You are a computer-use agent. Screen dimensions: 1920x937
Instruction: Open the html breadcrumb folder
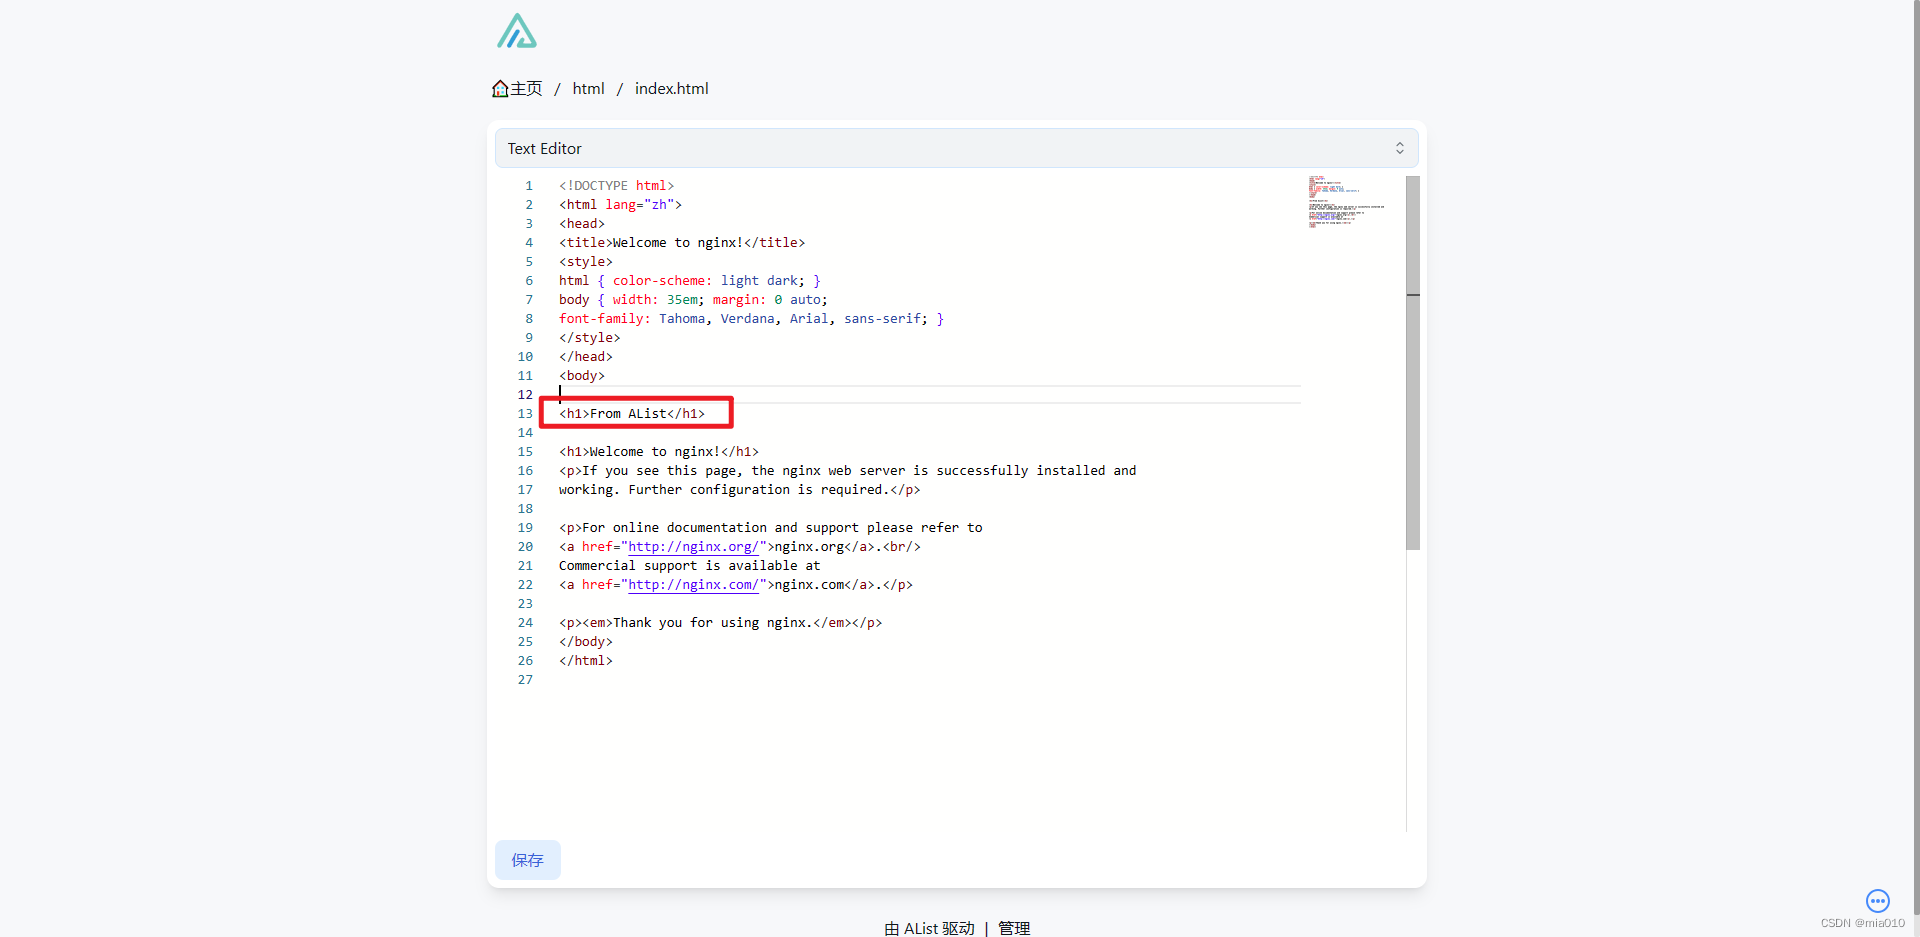pyautogui.click(x=588, y=89)
